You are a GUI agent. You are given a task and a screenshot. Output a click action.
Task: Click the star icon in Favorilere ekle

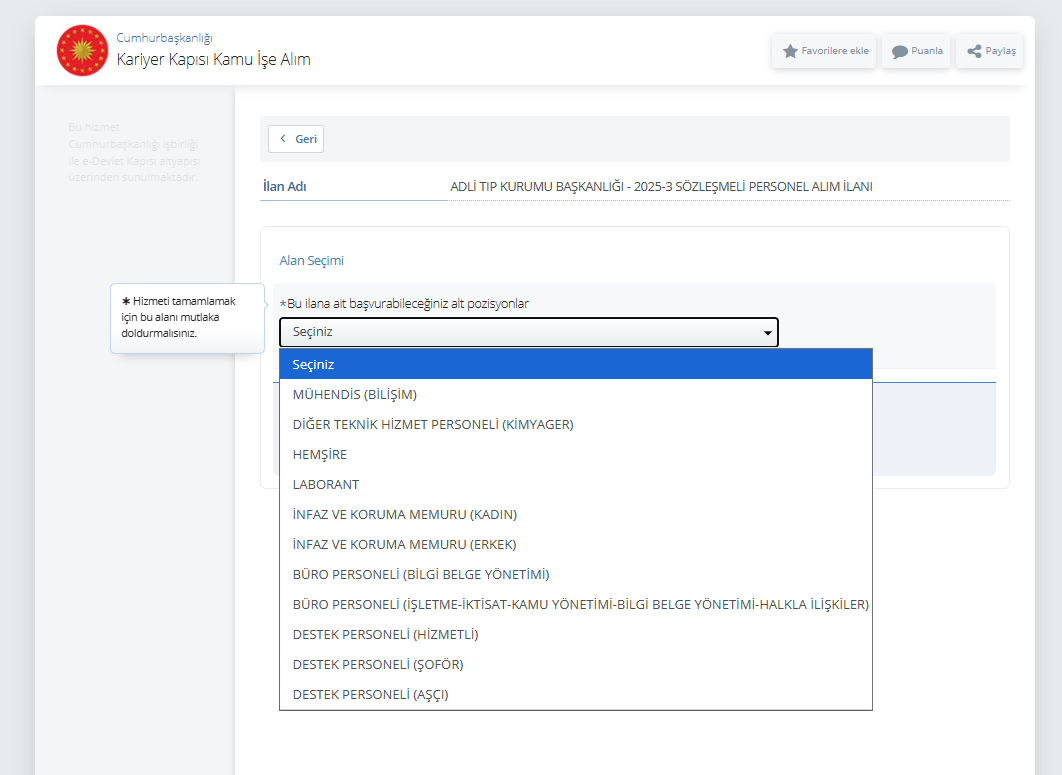(790, 51)
